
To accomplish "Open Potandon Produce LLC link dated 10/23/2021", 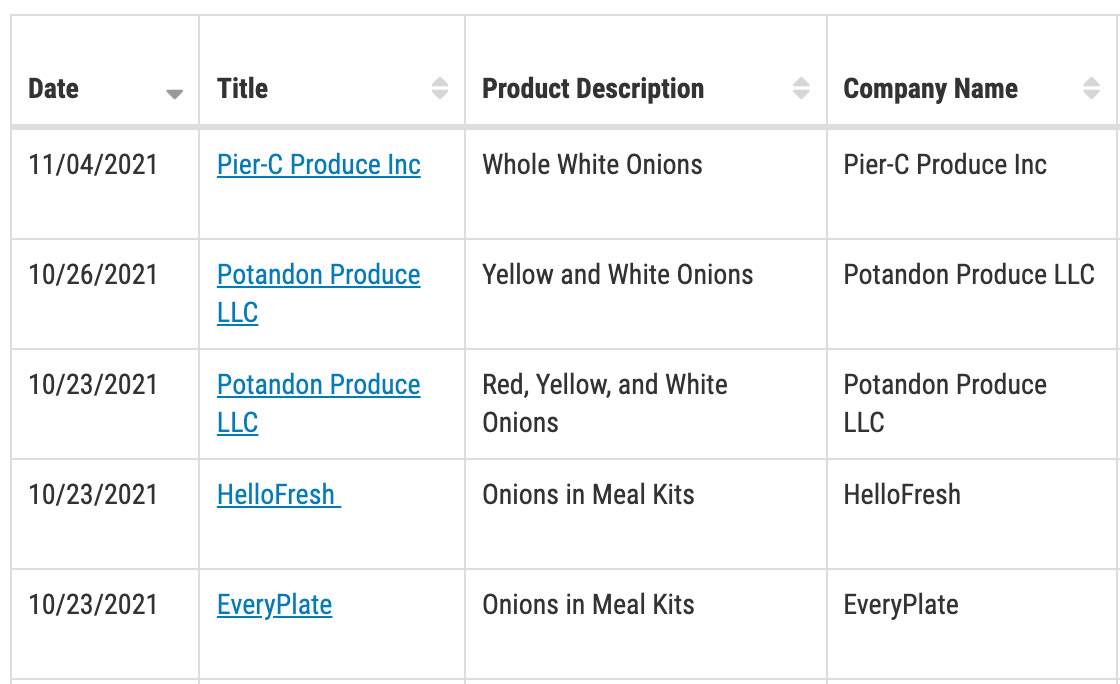I will (319, 403).
